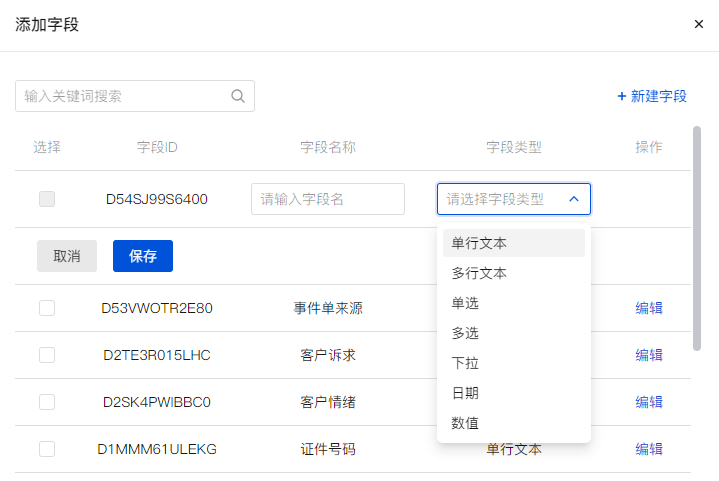Edit the 证件号码 field
The height and width of the screenshot is (481, 719).
(x=649, y=449)
